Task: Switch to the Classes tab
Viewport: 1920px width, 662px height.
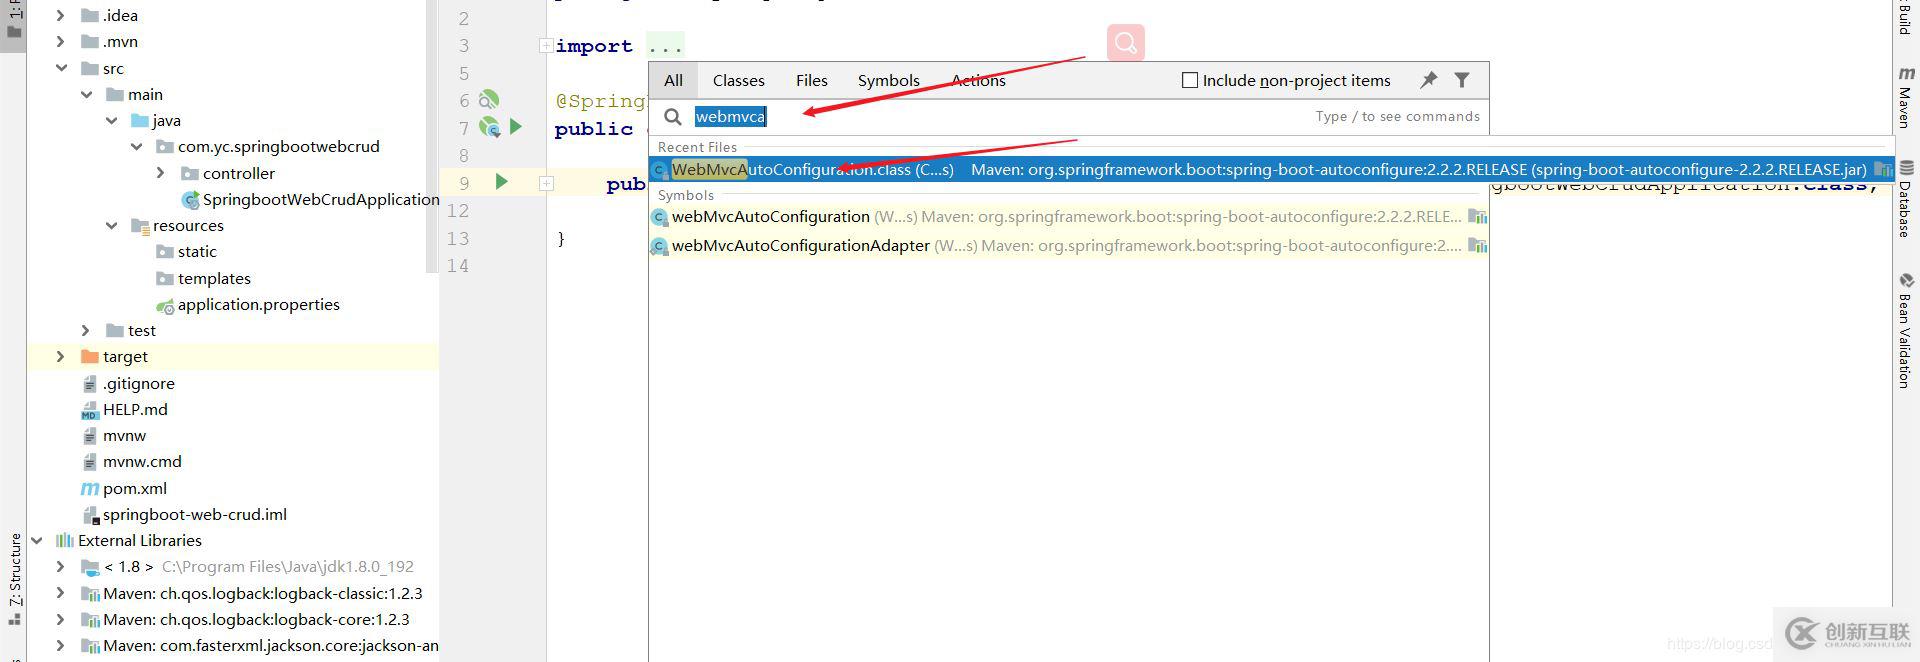Action: 738,80
